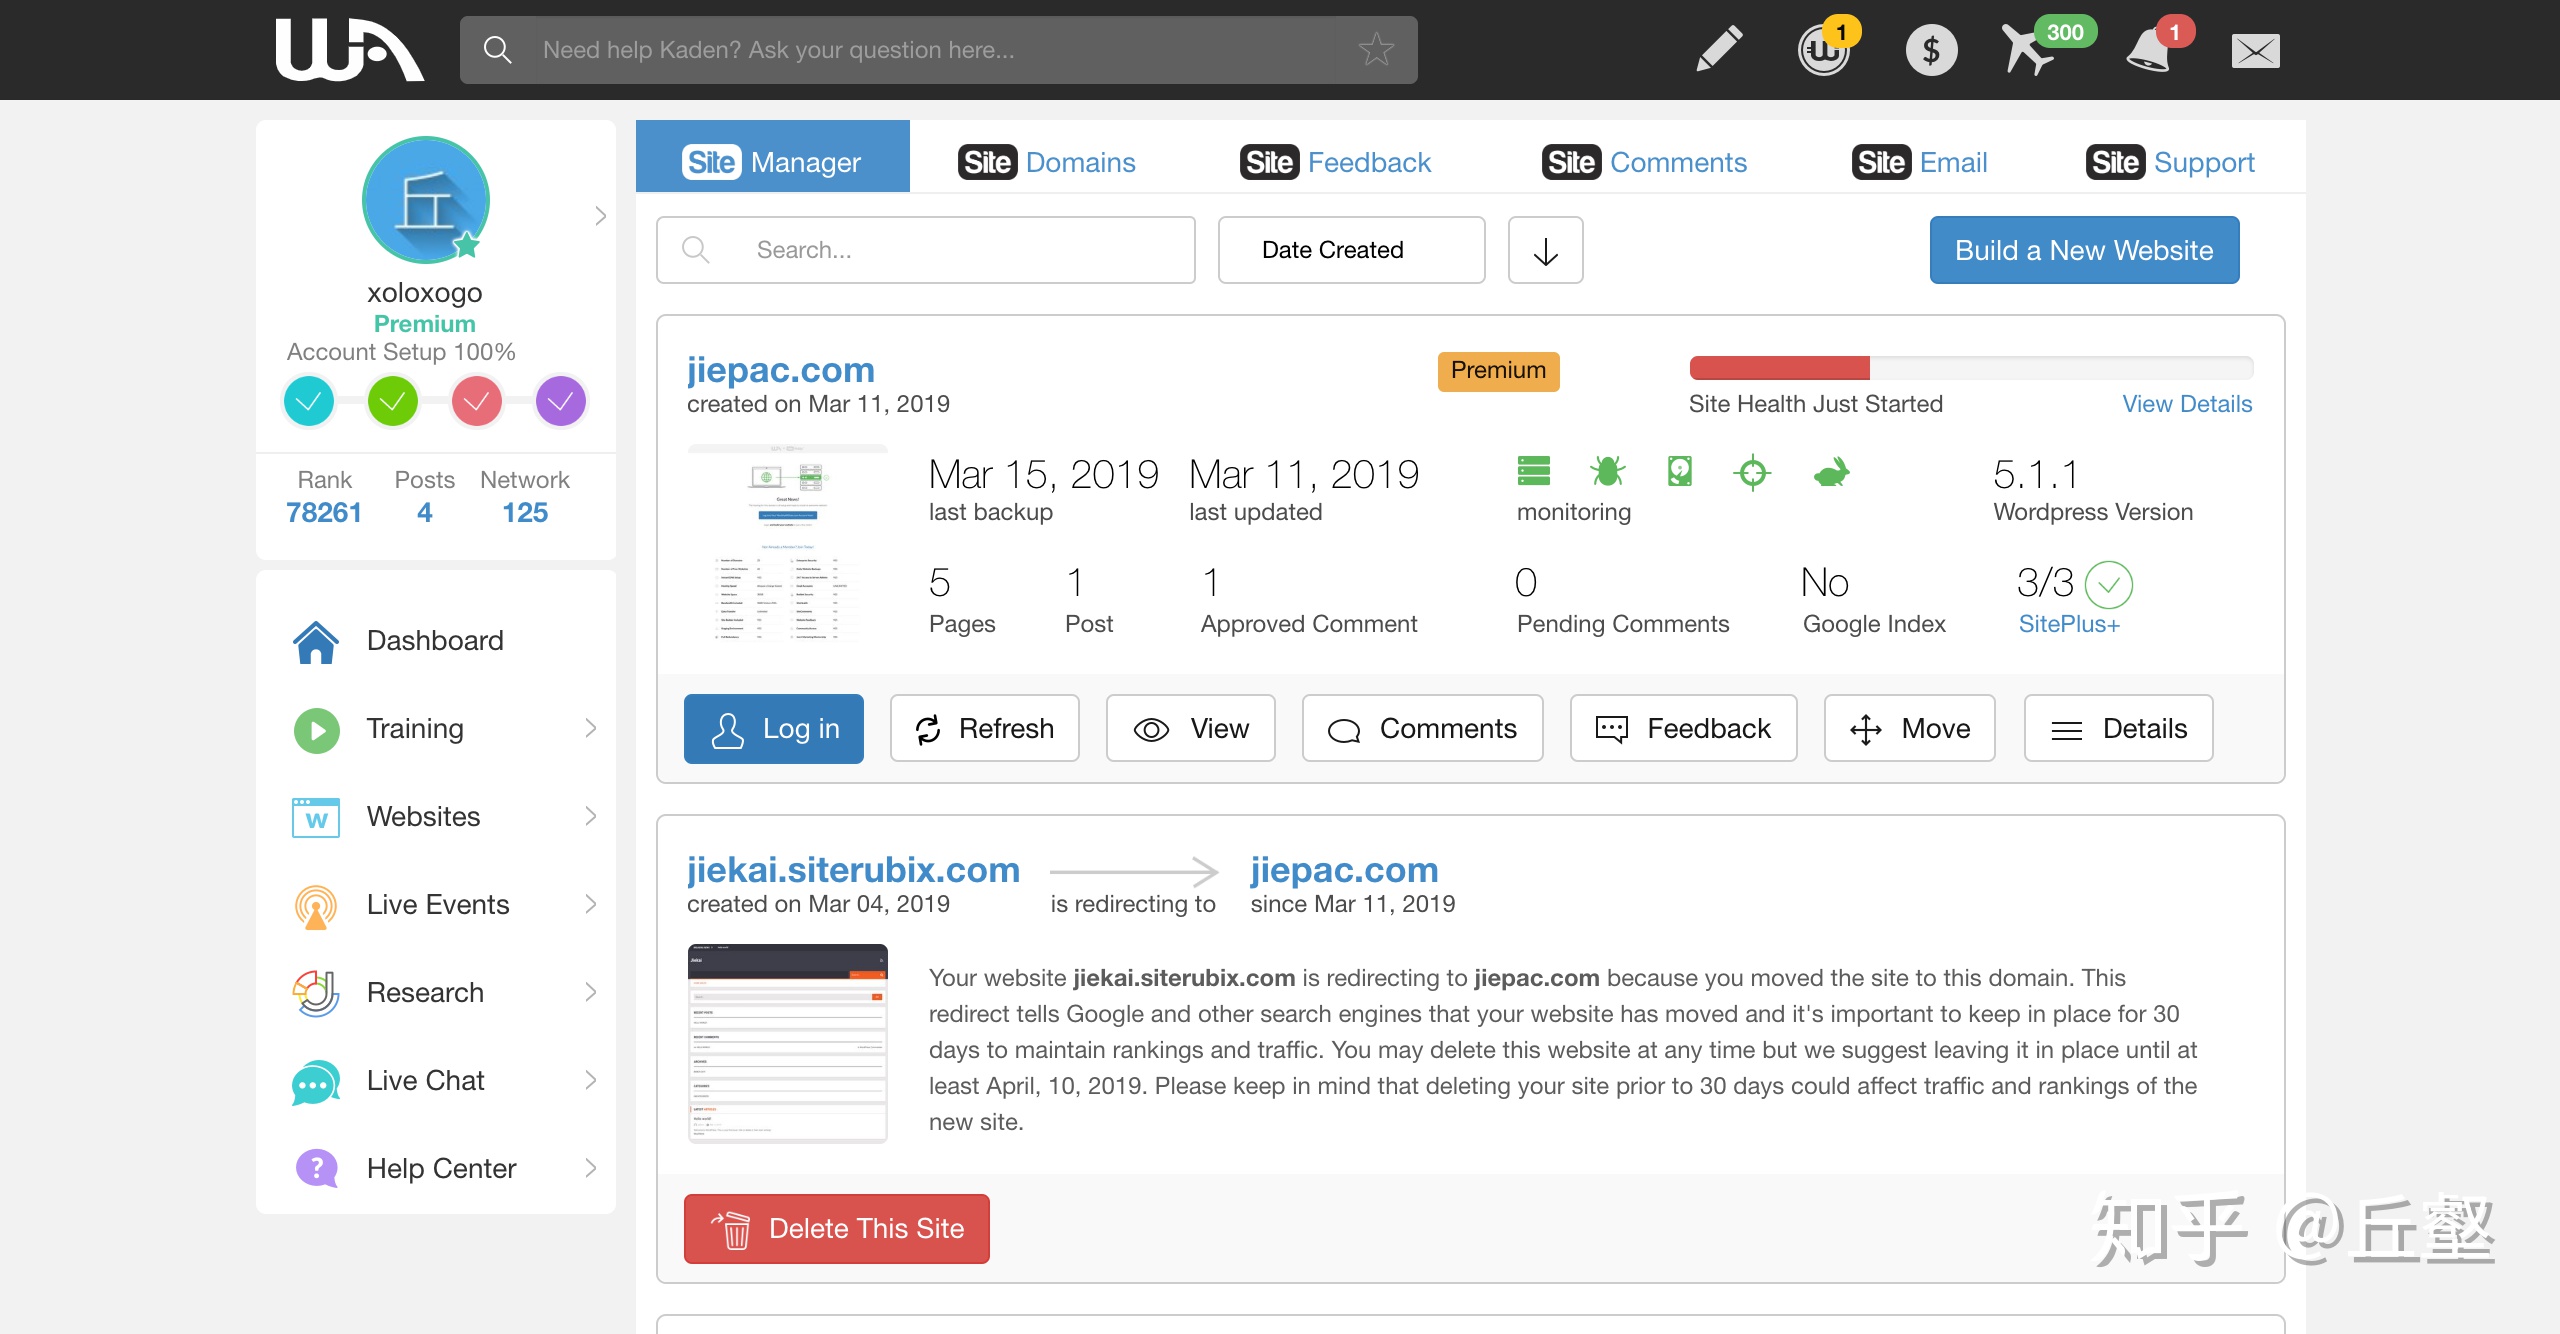Open the SitePlus+ link
This screenshot has height=1334, width=2560.
pyautogui.click(x=2068, y=624)
